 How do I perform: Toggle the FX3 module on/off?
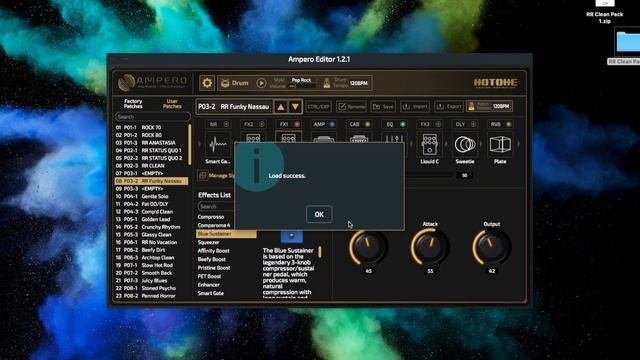[x=438, y=124]
